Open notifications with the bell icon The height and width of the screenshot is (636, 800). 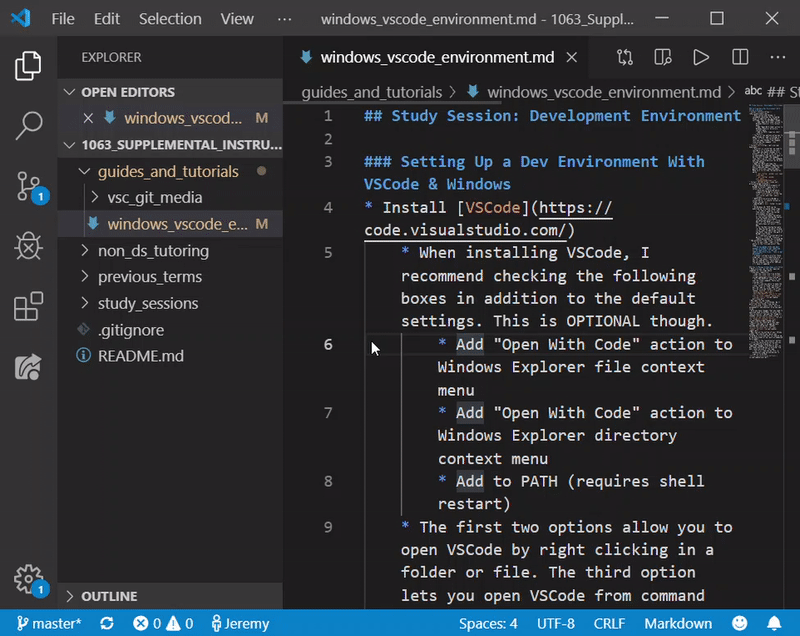click(x=774, y=623)
